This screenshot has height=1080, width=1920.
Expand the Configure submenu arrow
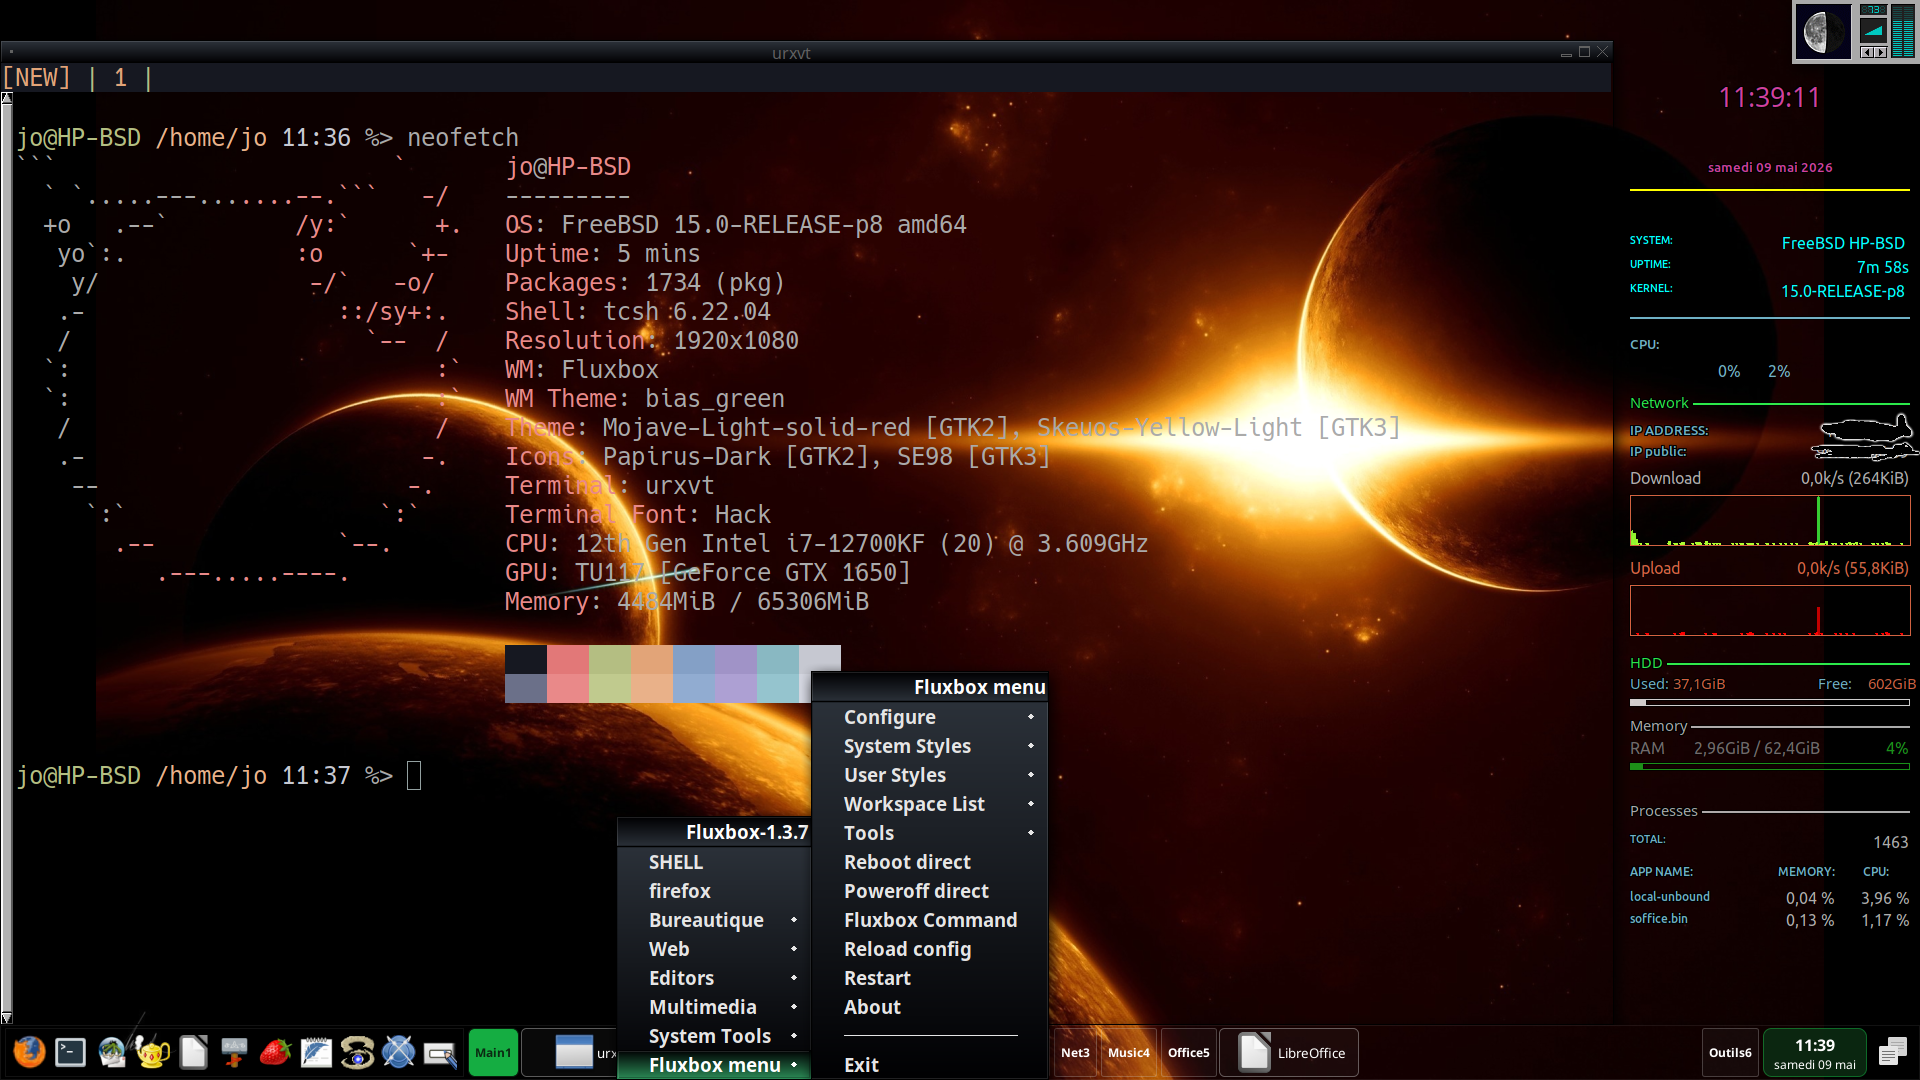1031,717
